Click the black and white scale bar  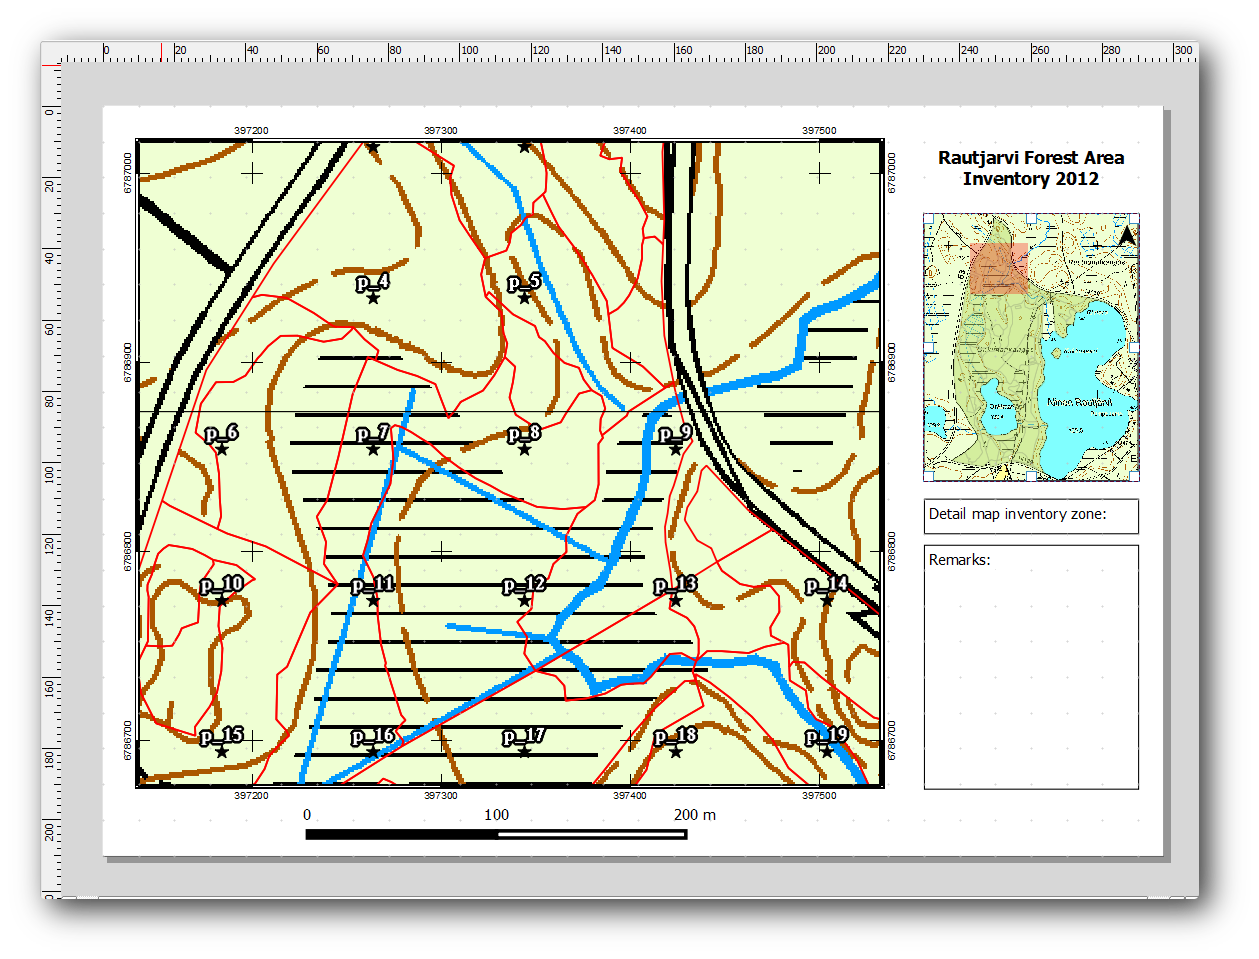496,834
